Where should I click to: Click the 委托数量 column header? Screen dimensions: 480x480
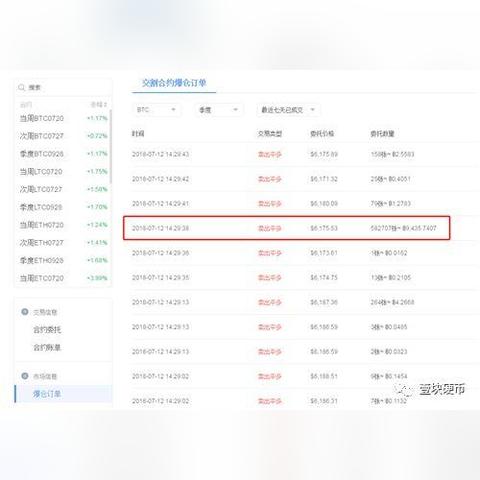coord(382,134)
